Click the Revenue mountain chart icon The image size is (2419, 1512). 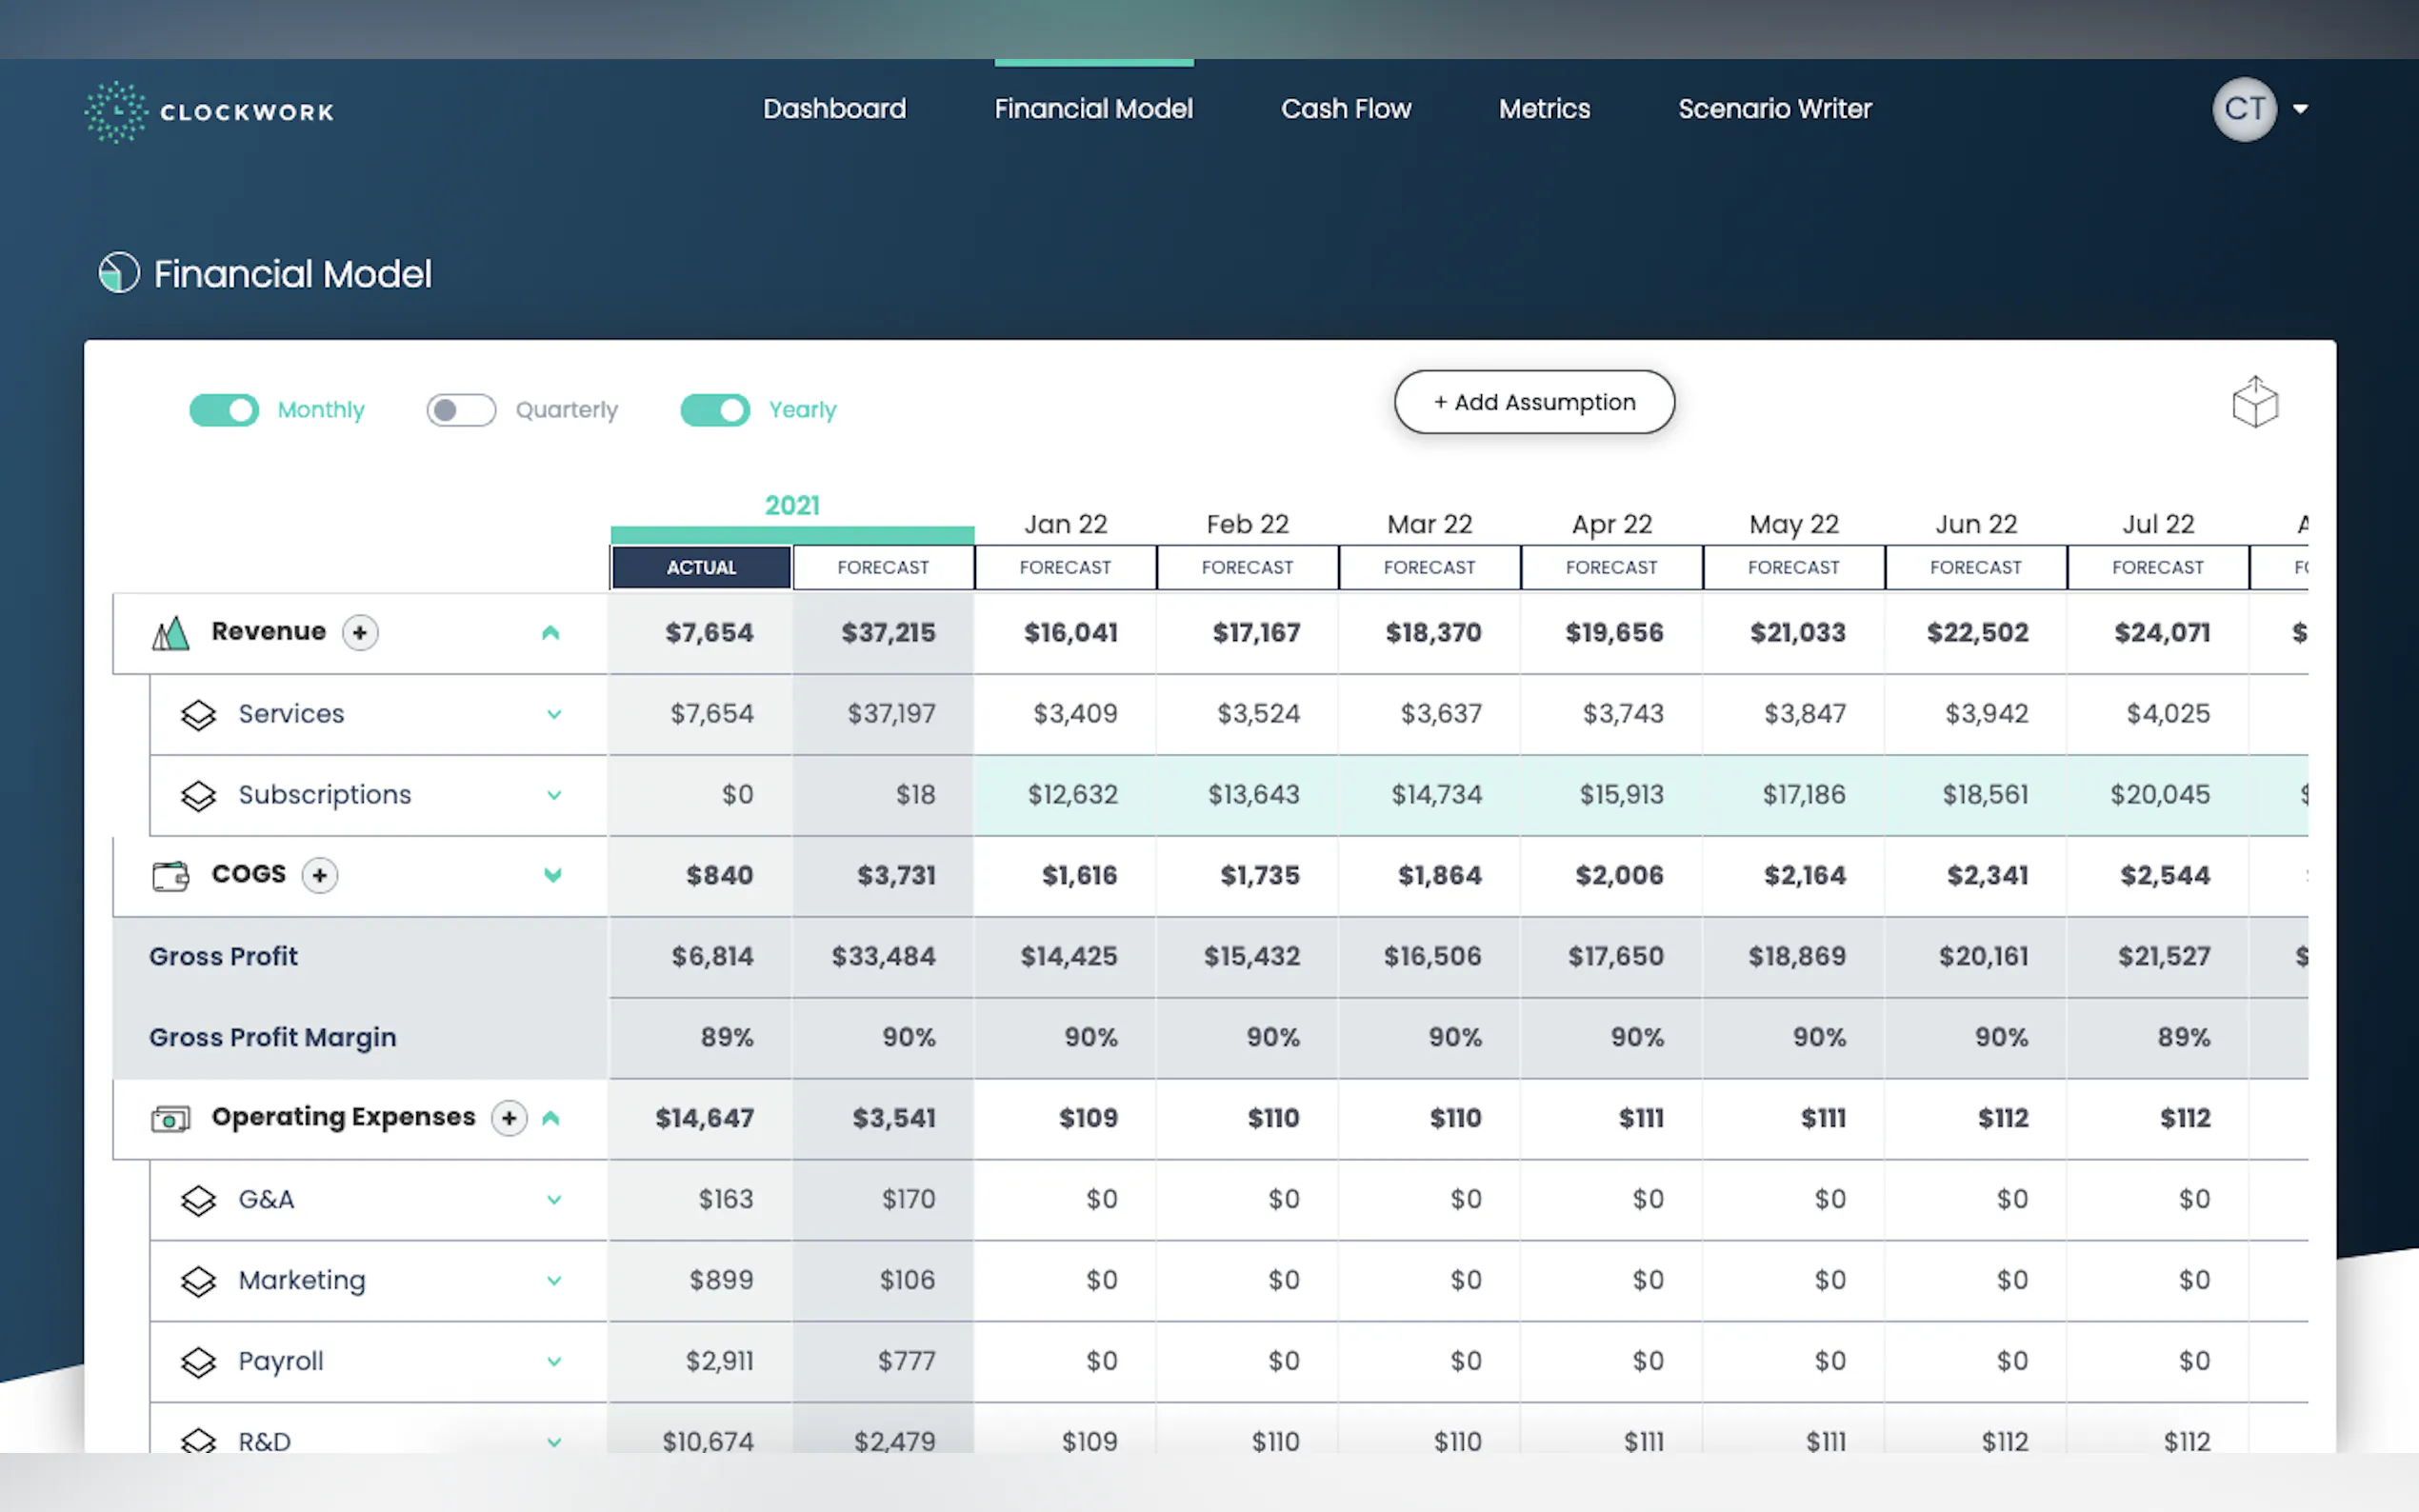171,633
